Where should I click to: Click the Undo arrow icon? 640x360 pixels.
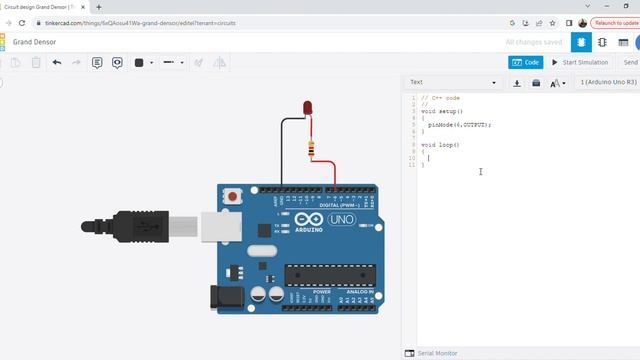tap(57, 62)
